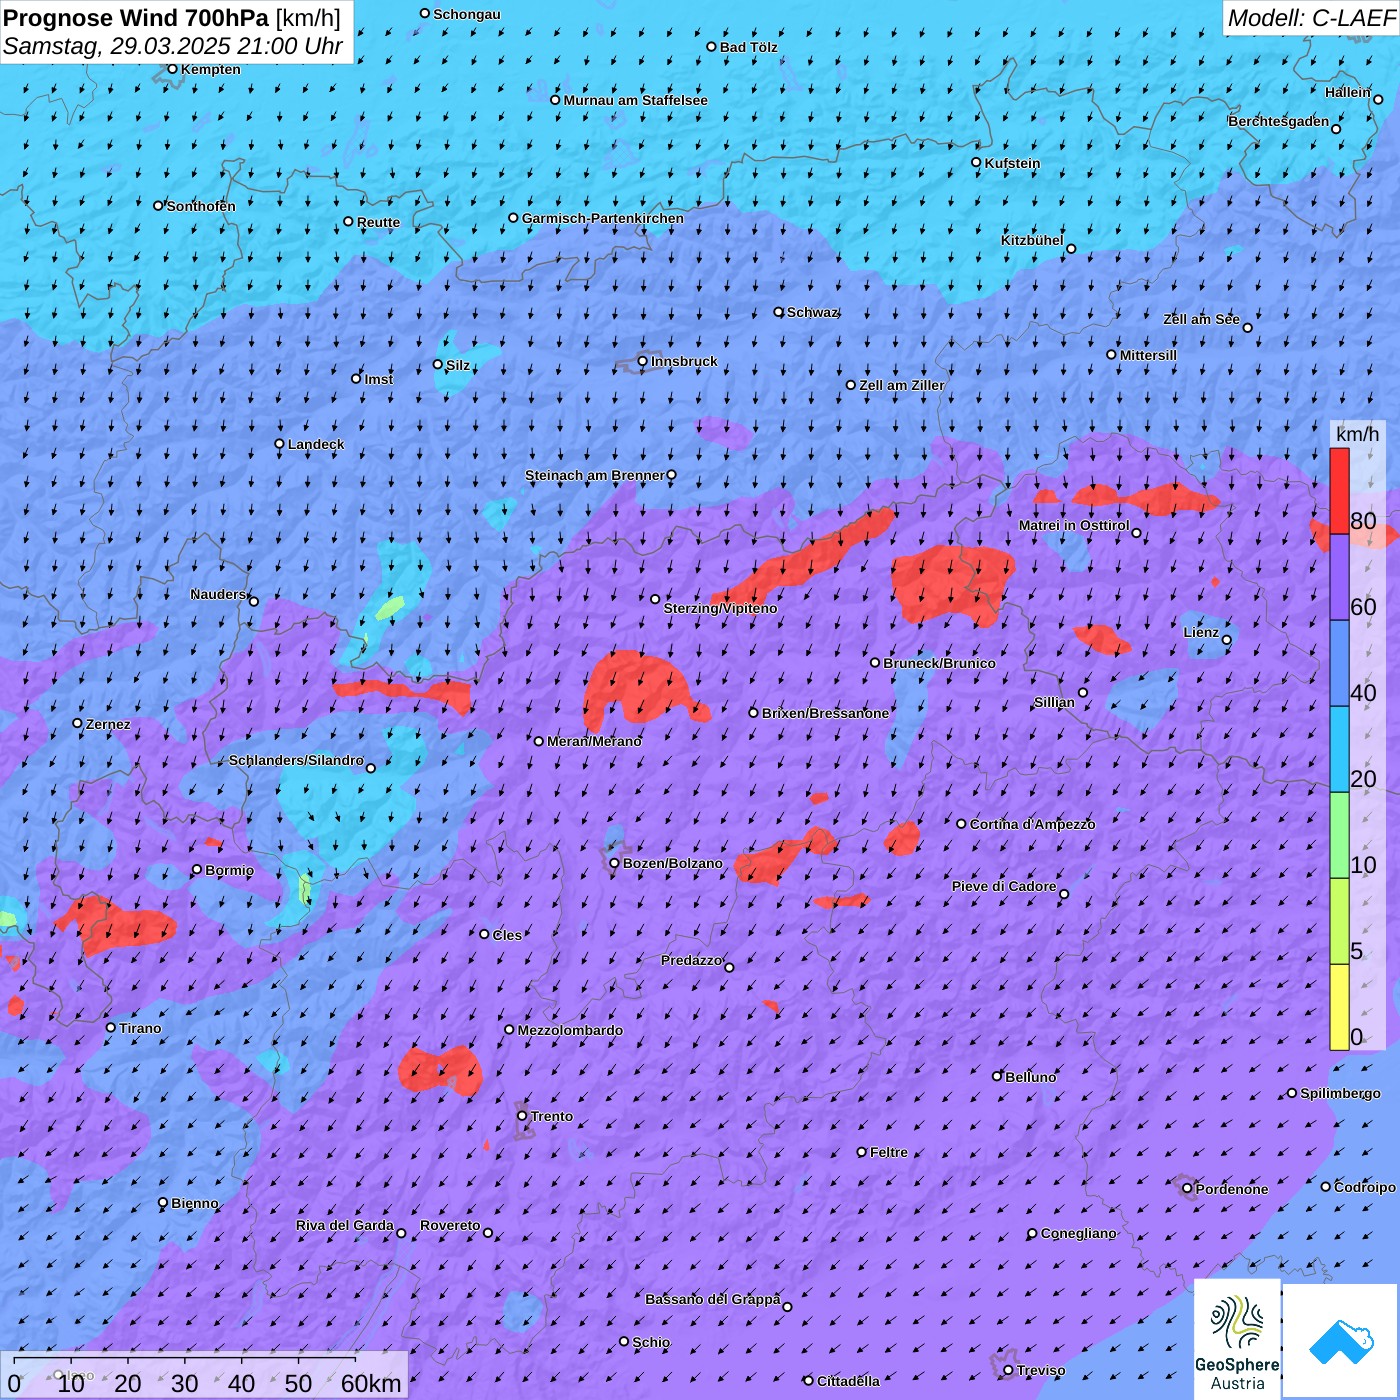
Task: Click the 'Zell am Ziller' label
Action: click(x=901, y=385)
